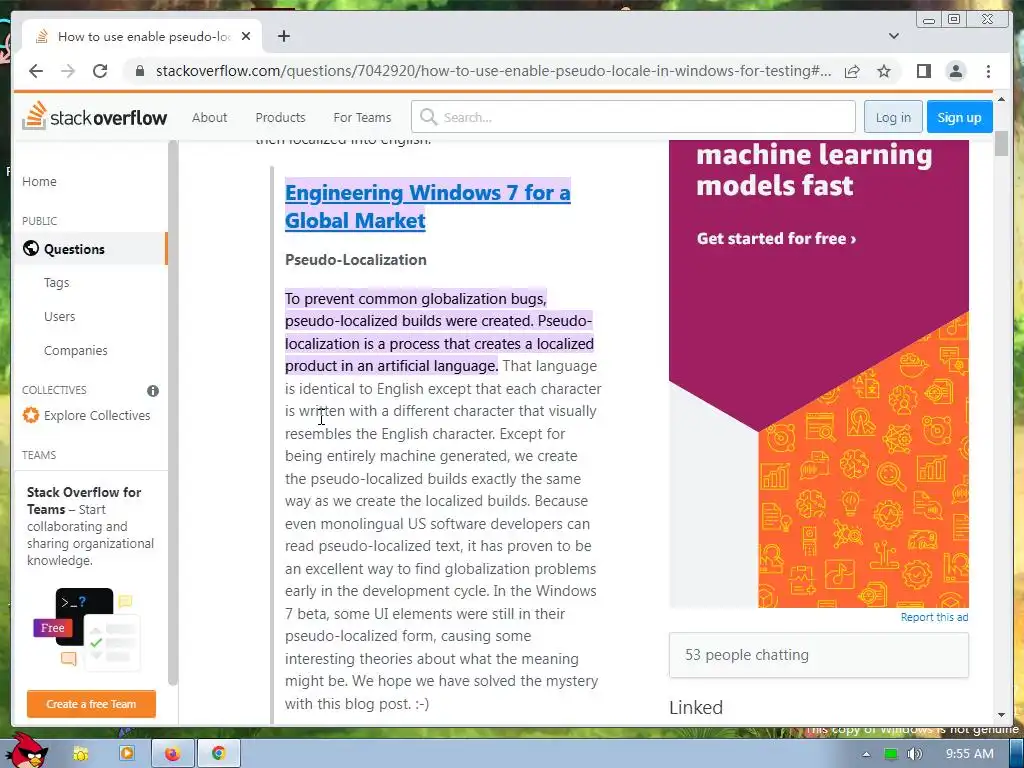The width and height of the screenshot is (1024, 768).
Task: Open Tags in the sidebar
Action: click(x=56, y=283)
